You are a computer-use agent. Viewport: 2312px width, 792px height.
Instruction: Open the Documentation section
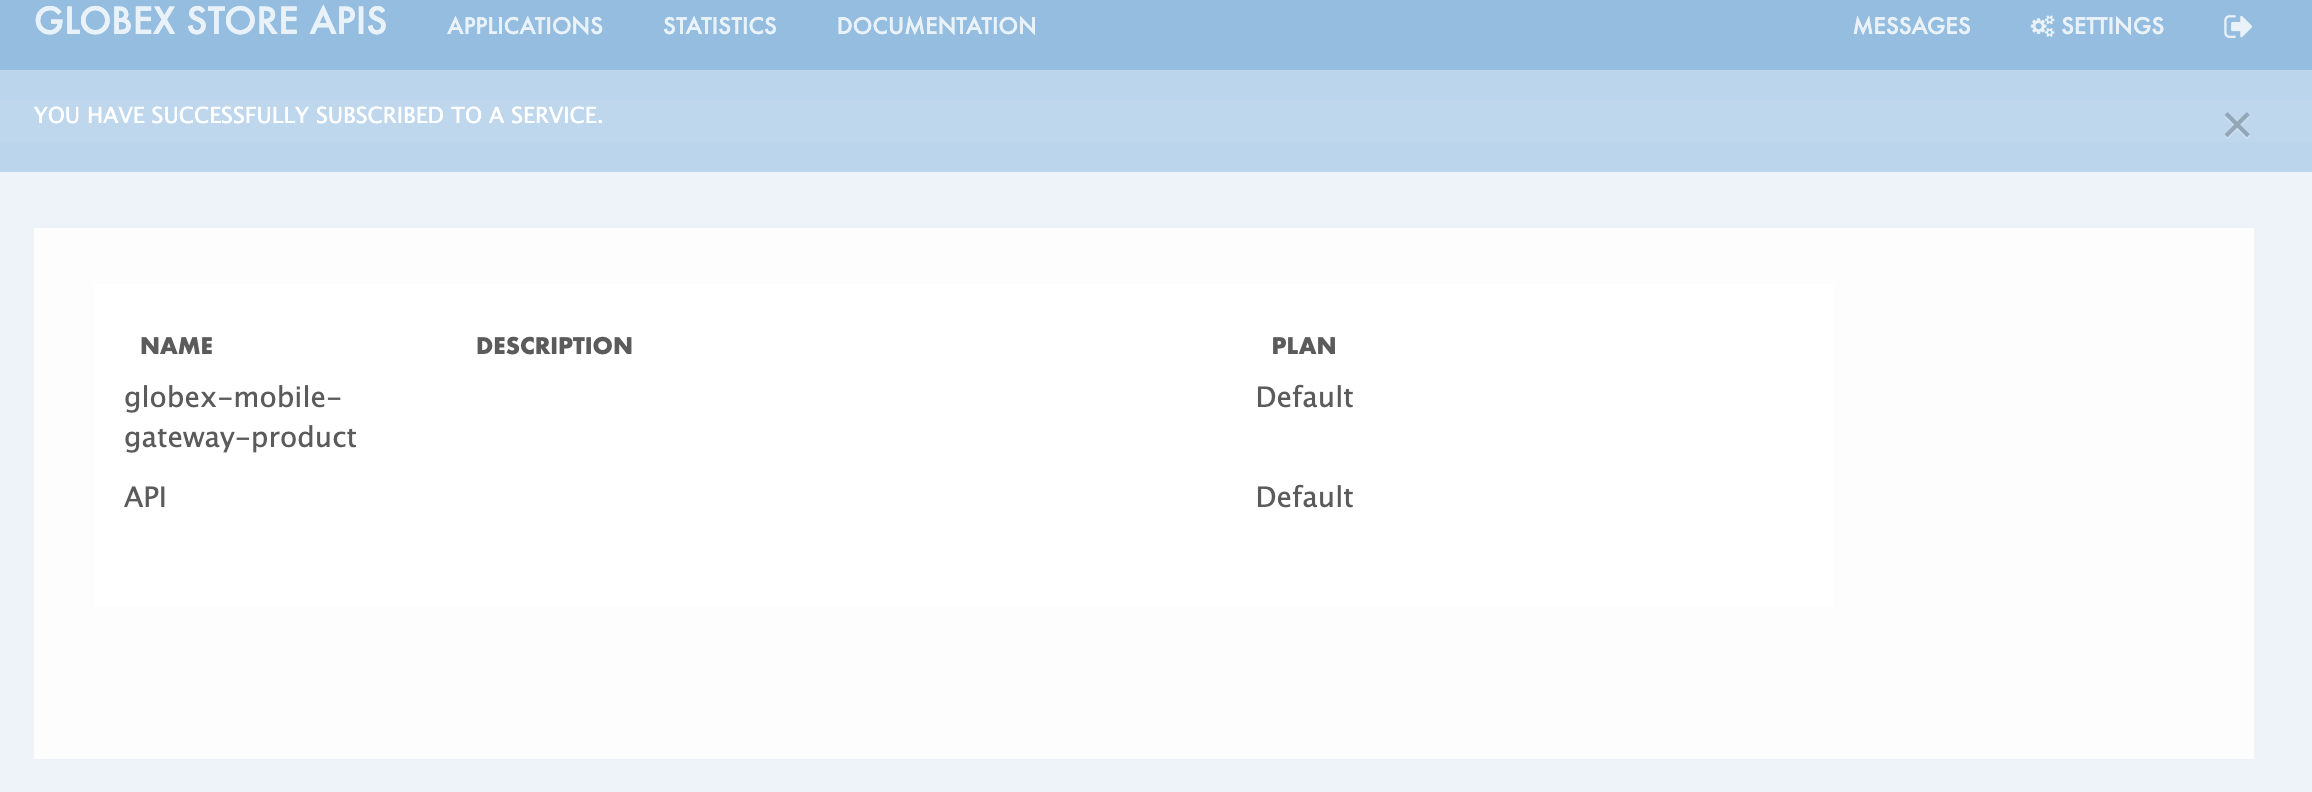936,26
